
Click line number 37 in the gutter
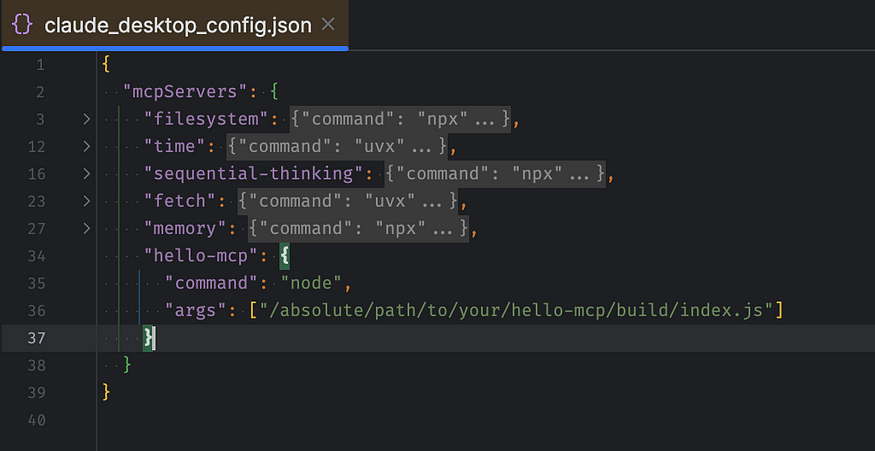tap(39, 338)
